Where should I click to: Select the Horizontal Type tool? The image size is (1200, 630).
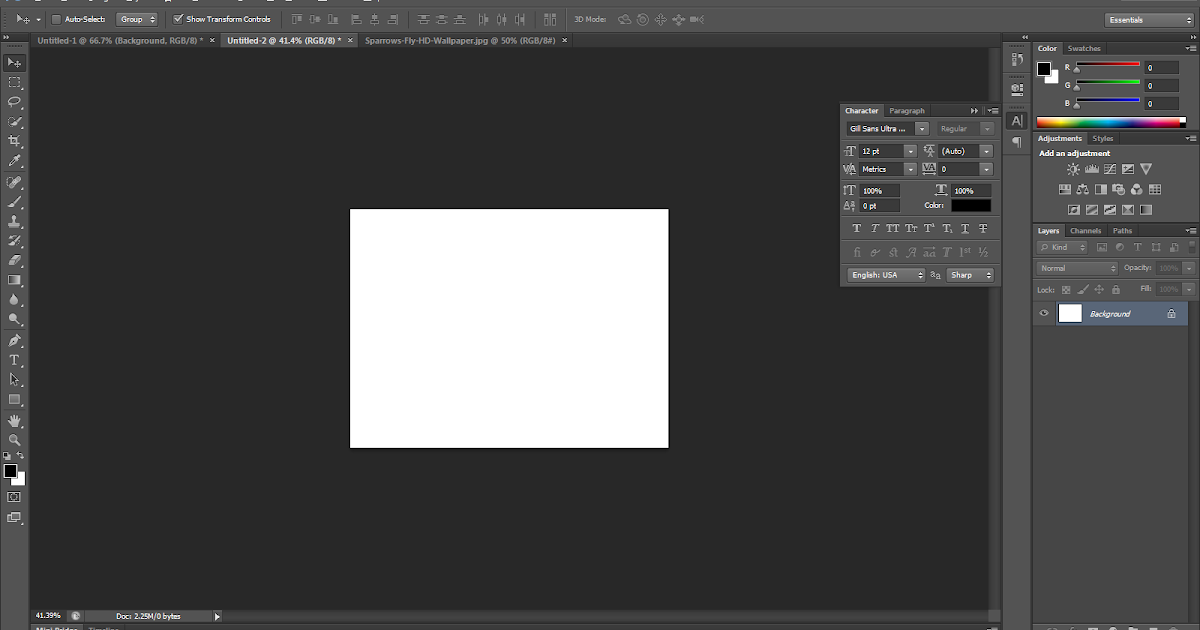pos(15,360)
